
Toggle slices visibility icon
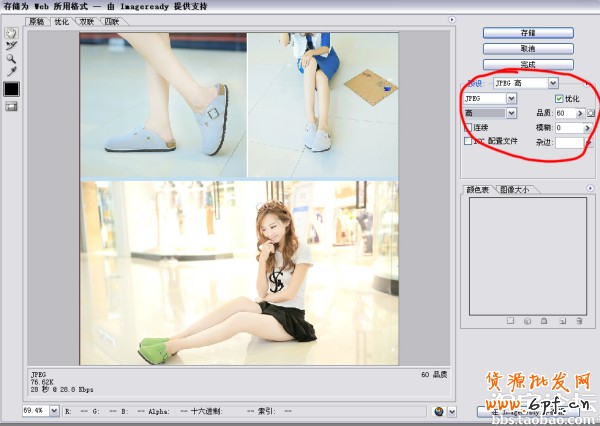pyautogui.click(x=12, y=107)
